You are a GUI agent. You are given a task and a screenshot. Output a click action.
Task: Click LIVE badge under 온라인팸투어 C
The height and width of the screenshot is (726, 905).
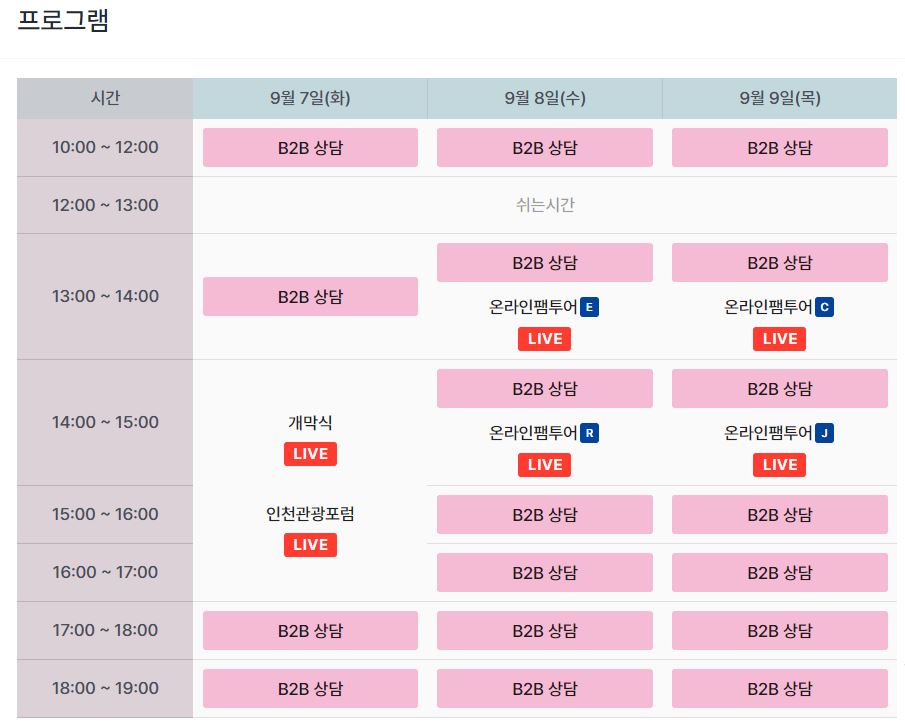click(x=780, y=339)
